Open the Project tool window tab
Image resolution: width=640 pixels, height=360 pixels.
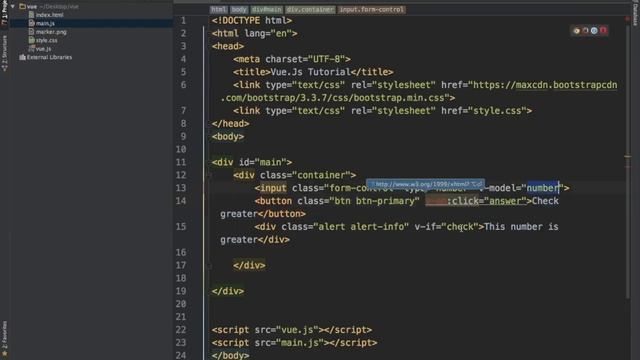pos(4,12)
